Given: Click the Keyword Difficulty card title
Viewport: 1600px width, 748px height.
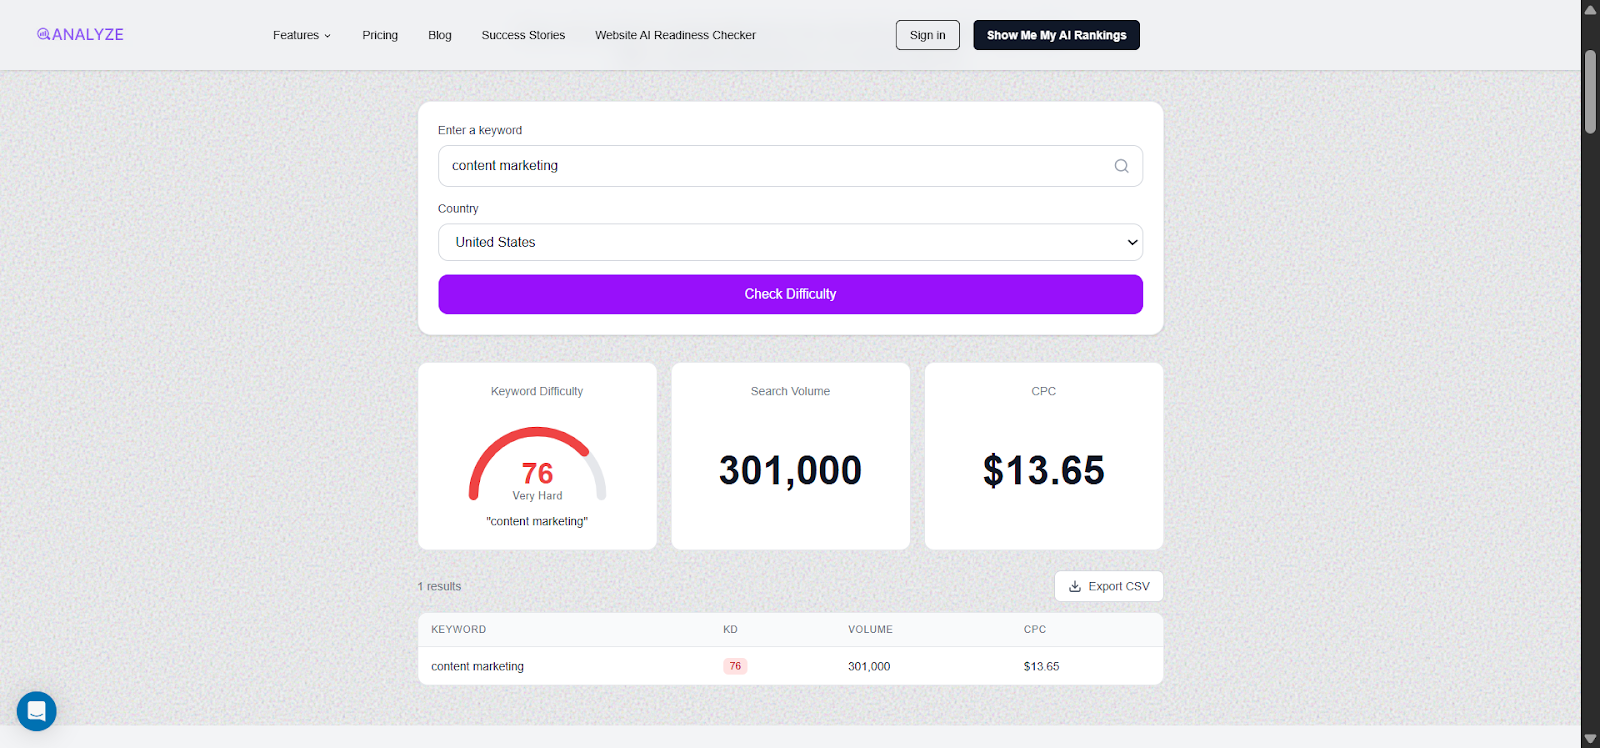Looking at the screenshot, I should [x=537, y=391].
